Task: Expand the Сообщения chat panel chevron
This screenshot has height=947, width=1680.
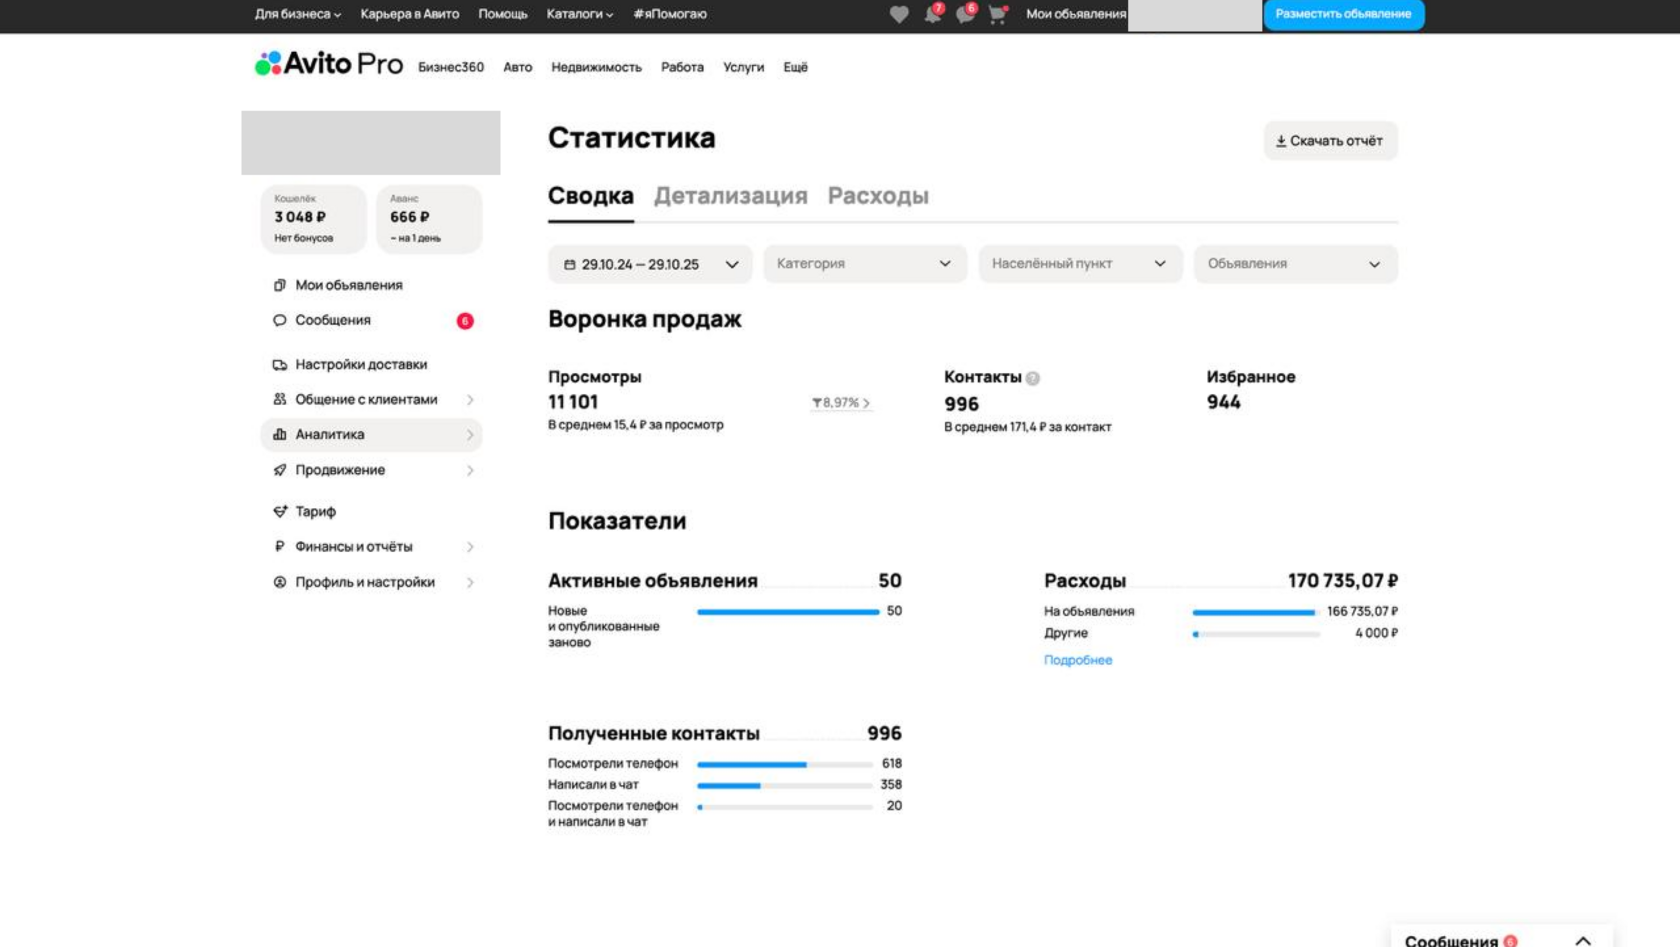Action: pyautogui.click(x=1583, y=941)
